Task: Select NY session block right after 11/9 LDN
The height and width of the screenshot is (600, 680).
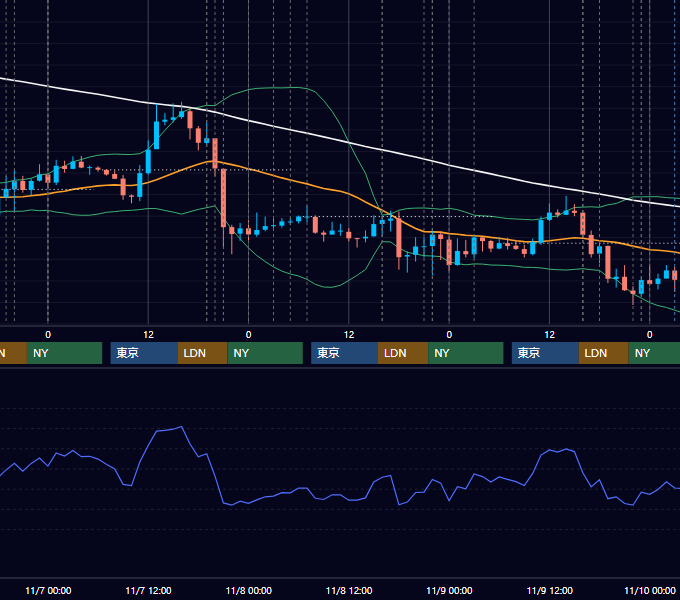Action: pyautogui.click(x=654, y=353)
